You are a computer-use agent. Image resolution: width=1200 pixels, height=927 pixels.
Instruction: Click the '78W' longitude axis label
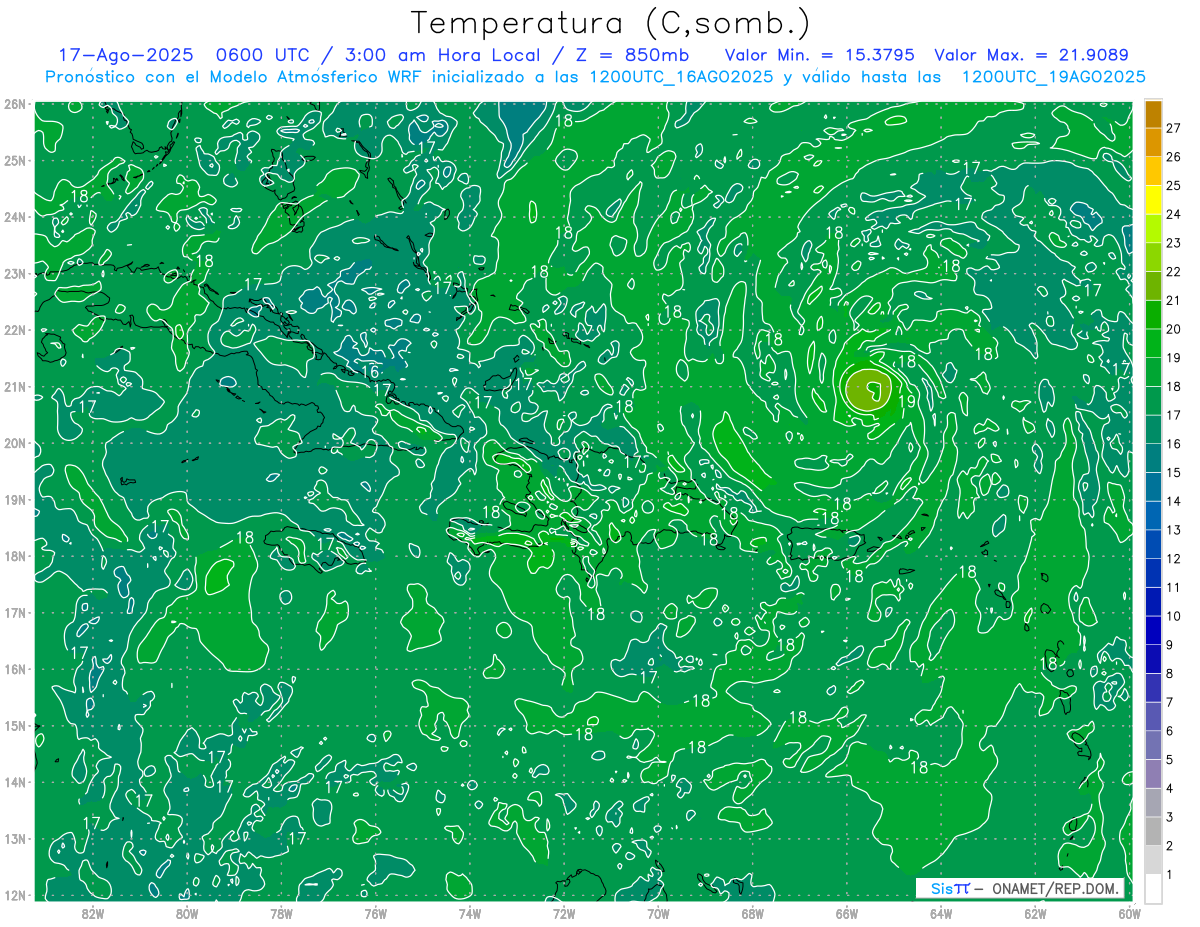click(281, 913)
